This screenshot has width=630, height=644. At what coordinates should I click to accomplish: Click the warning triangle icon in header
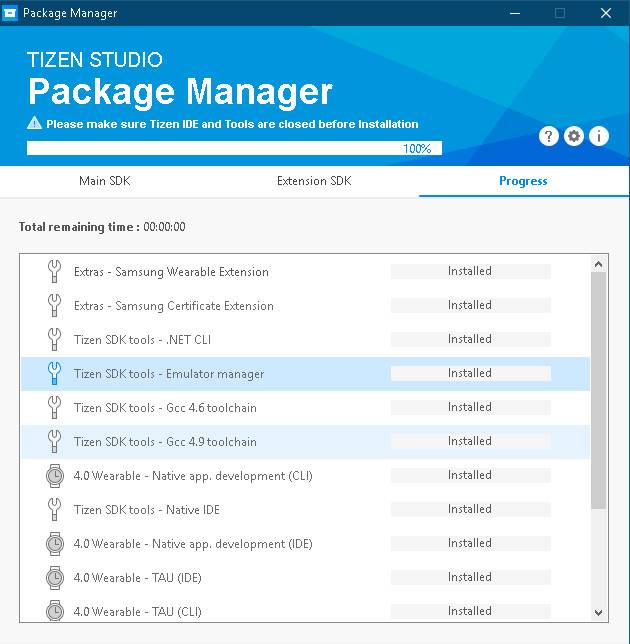tap(34, 123)
